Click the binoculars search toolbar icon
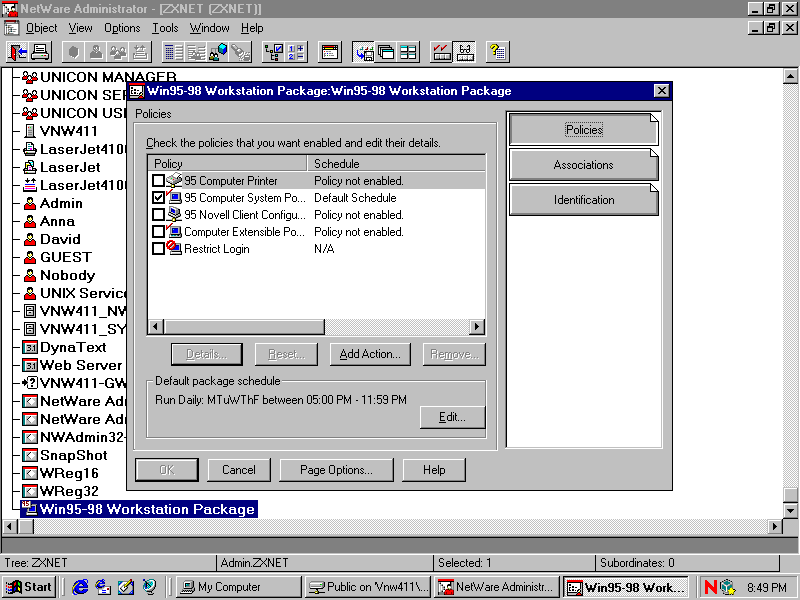The width and height of the screenshot is (800, 600). point(240,52)
